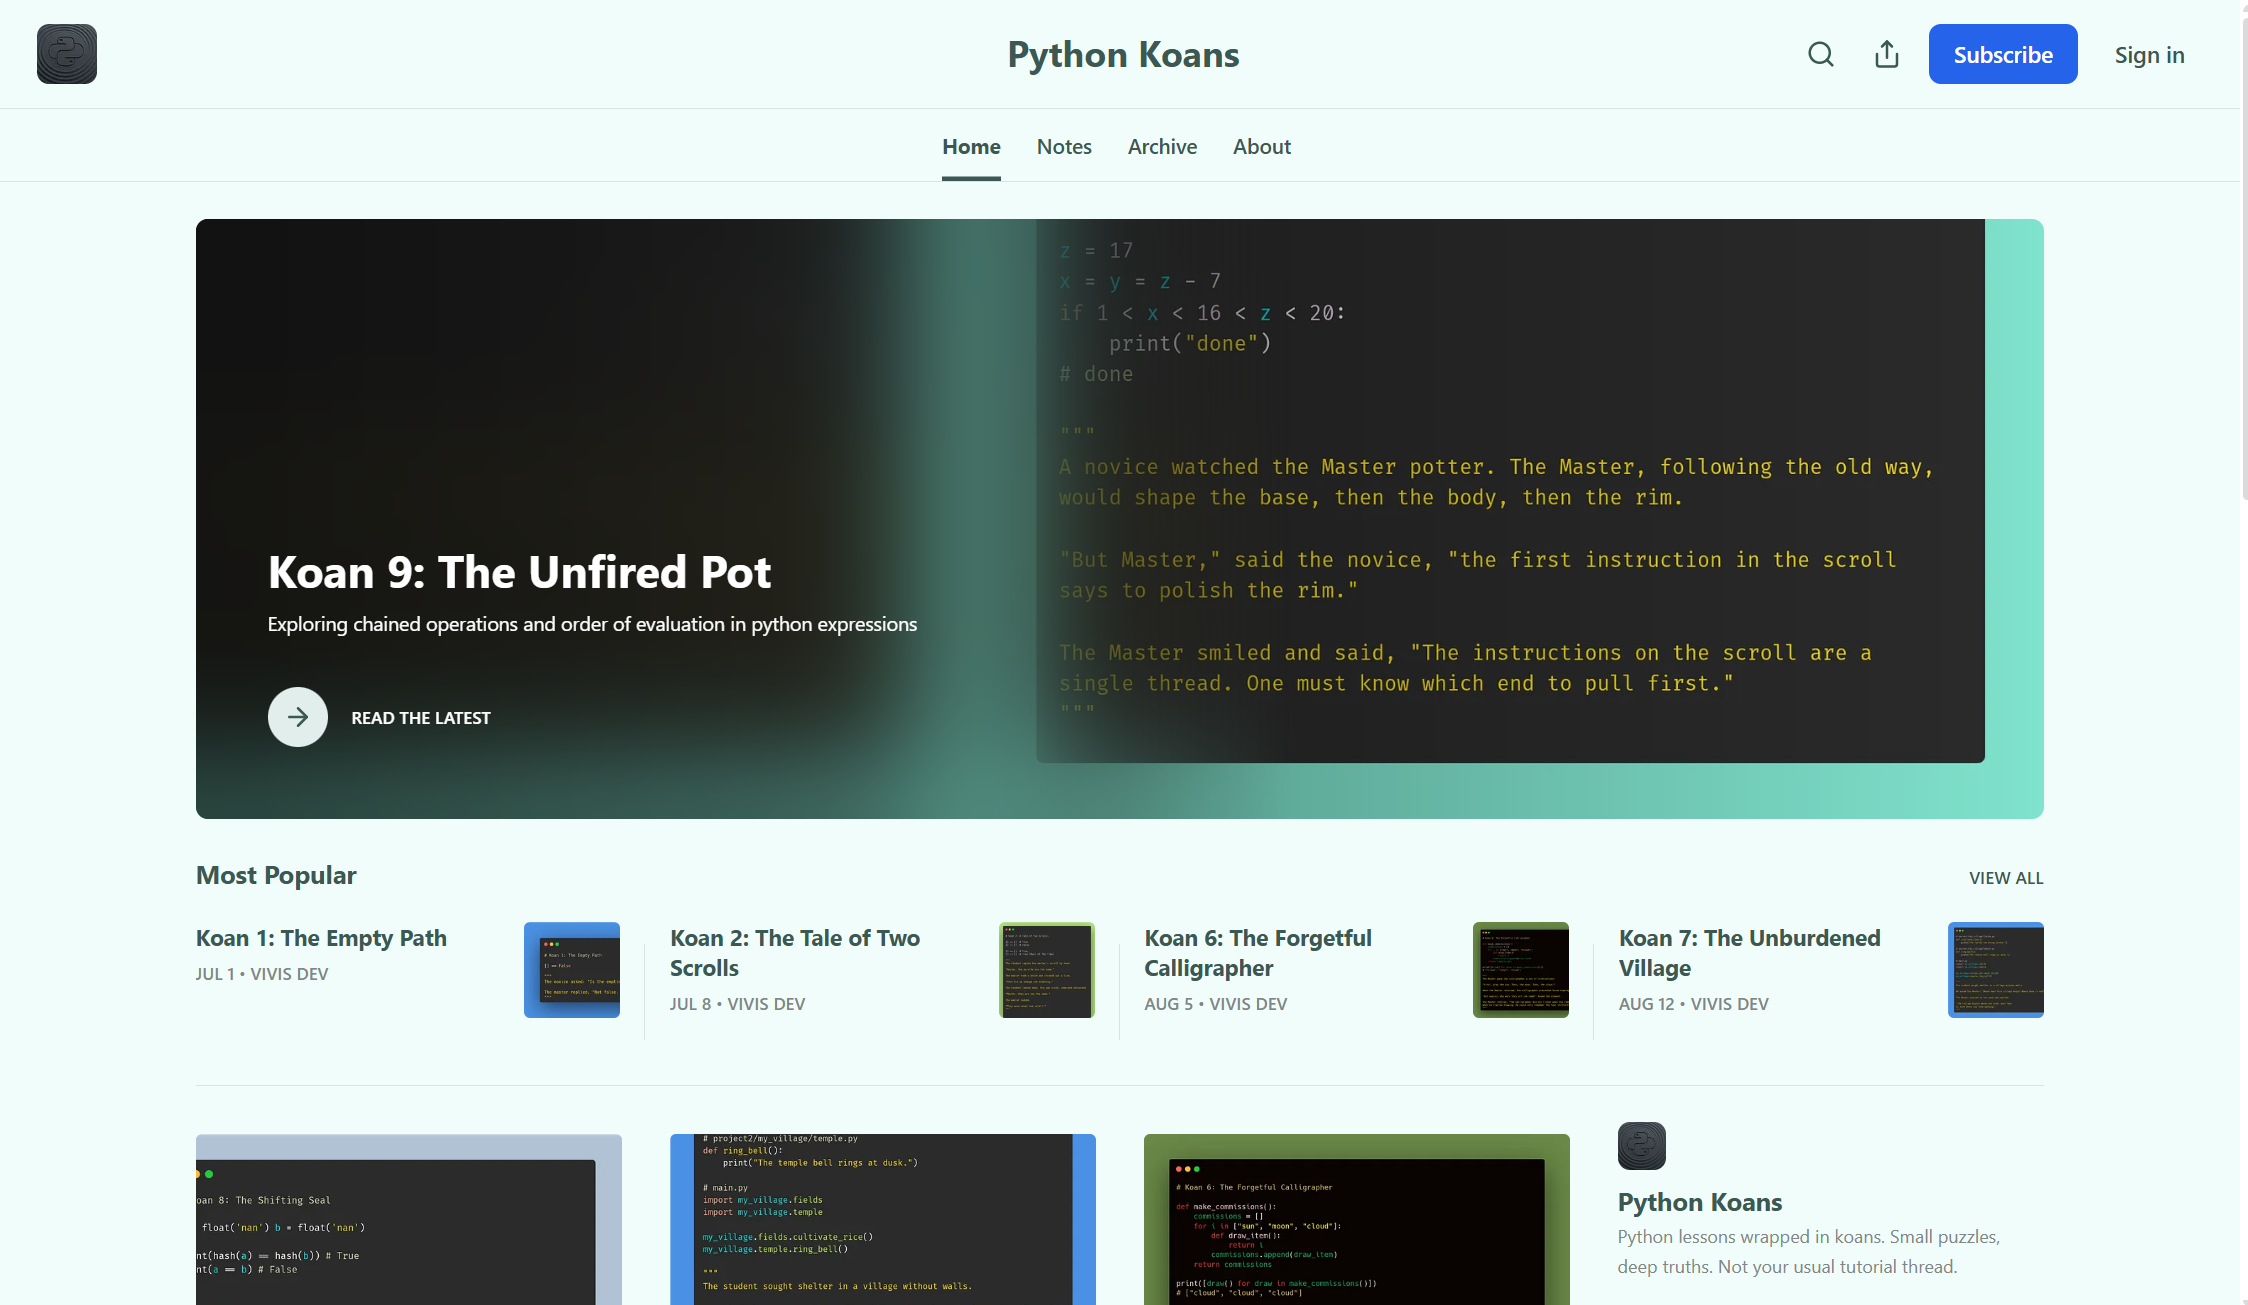This screenshot has width=2248, height=1305.
Task: Open Koan 9: The Unfired Pot headline
Action: pyautogui.click(x=519, y=572)
